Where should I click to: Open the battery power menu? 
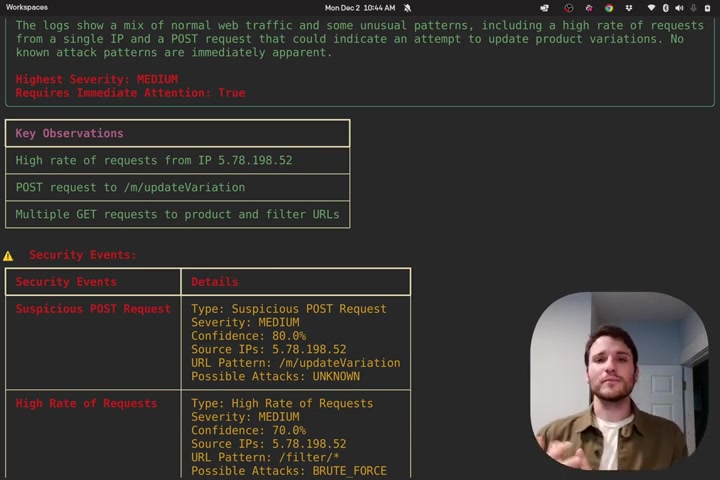[708, 8]
